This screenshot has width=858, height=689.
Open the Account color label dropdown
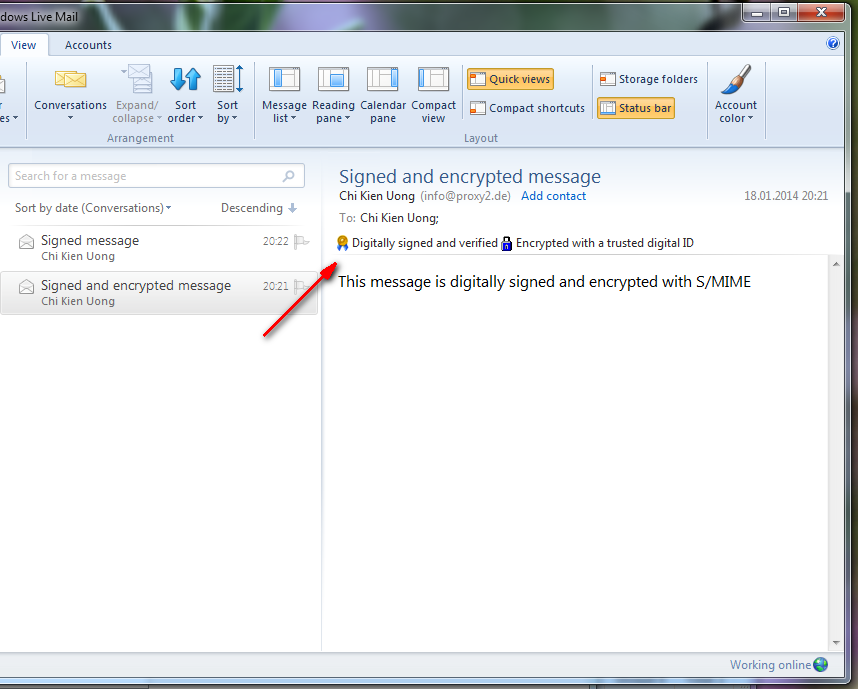(x=736, y=112)
